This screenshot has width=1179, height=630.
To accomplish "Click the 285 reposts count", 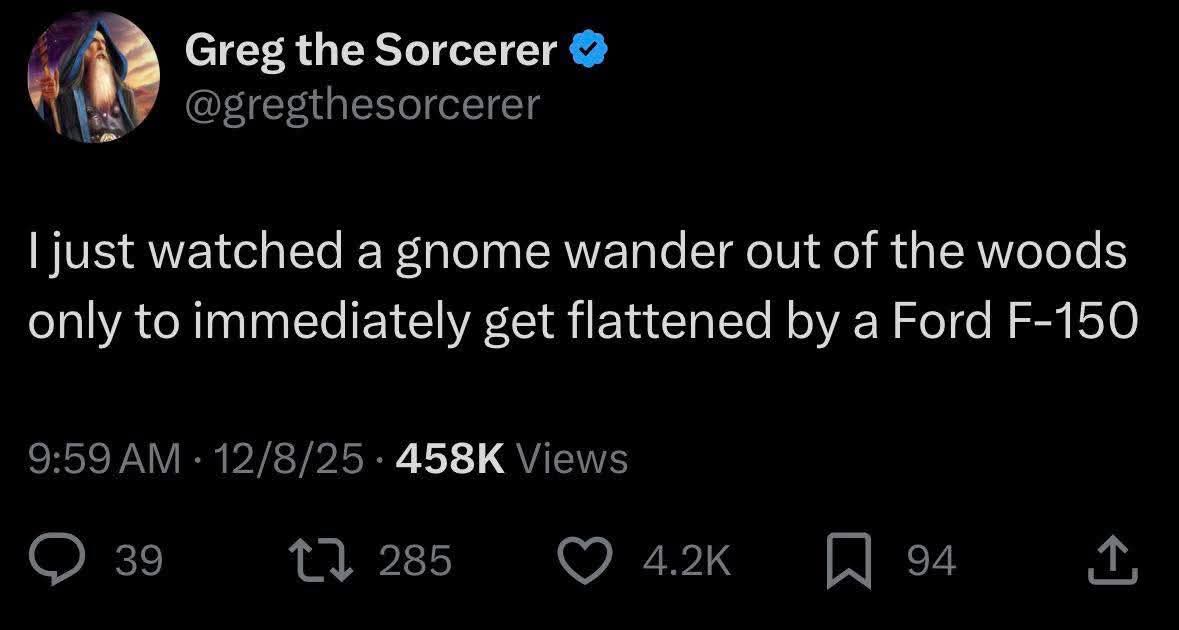I will tap(415, 562).
